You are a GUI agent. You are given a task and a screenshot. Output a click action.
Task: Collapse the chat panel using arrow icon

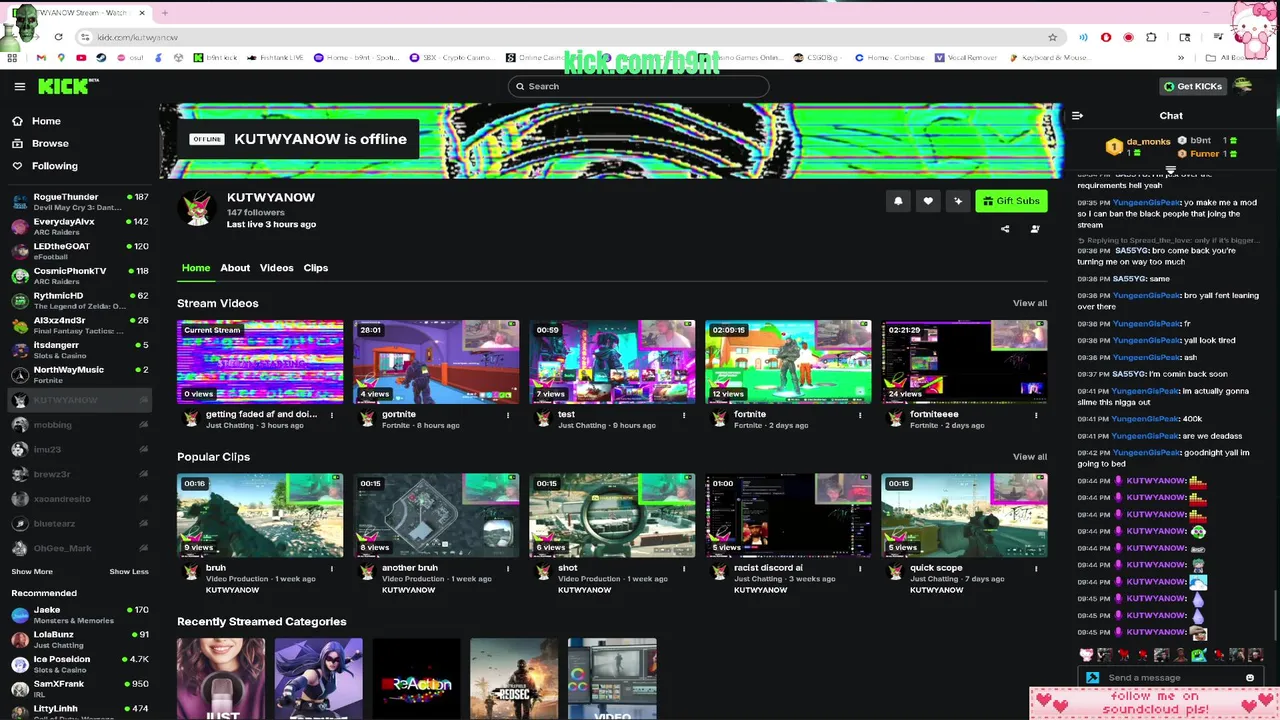click(1077, 116)
